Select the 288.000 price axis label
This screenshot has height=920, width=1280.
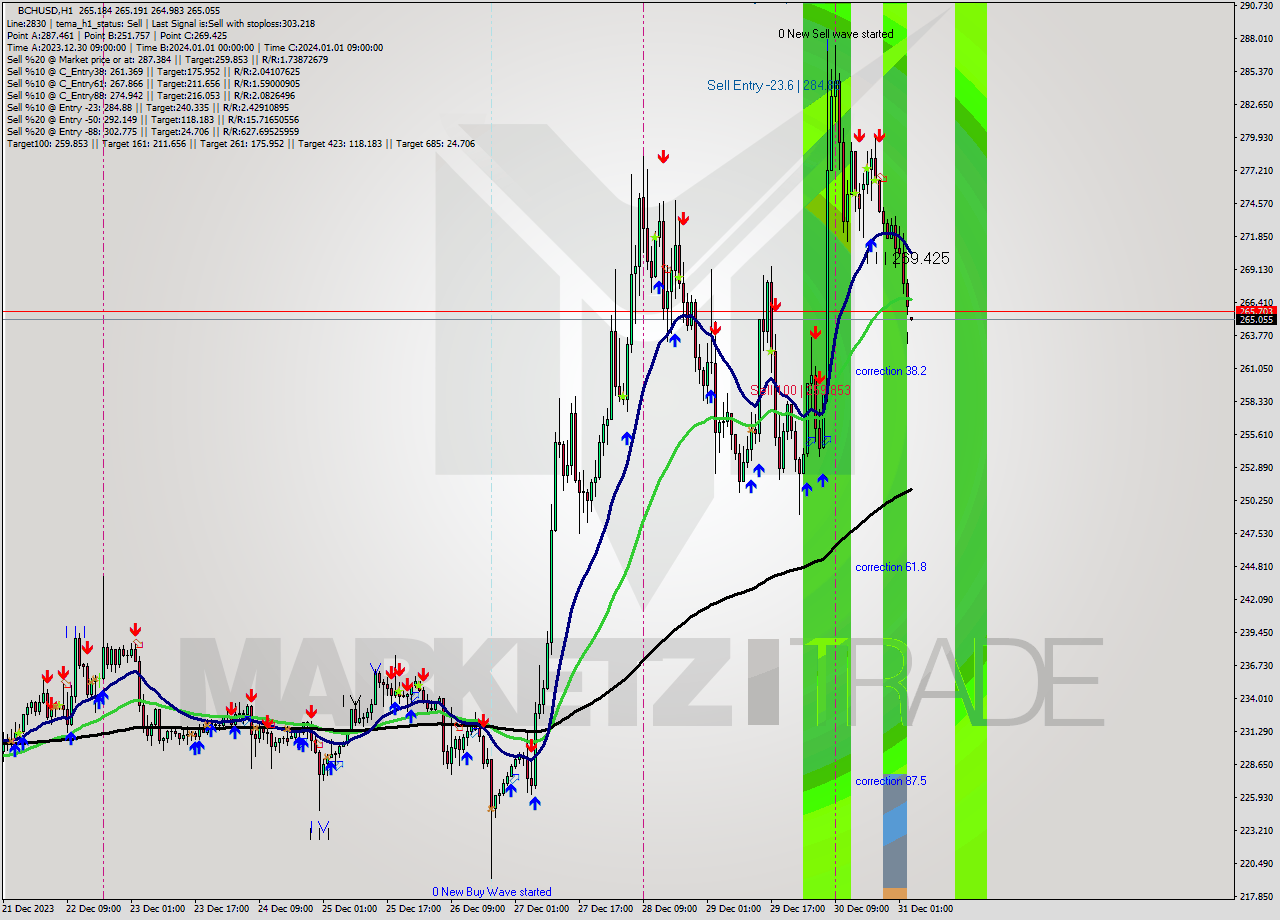(x=1256, y=38)
